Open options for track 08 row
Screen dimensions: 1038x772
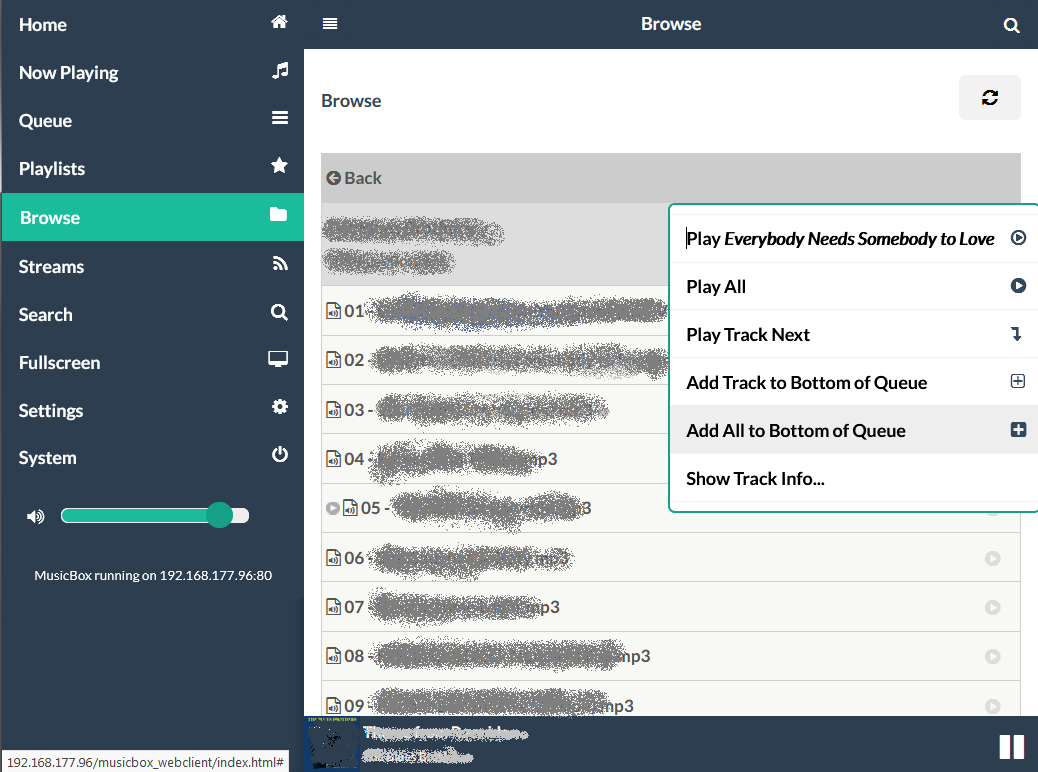click(x=992, y=656)
